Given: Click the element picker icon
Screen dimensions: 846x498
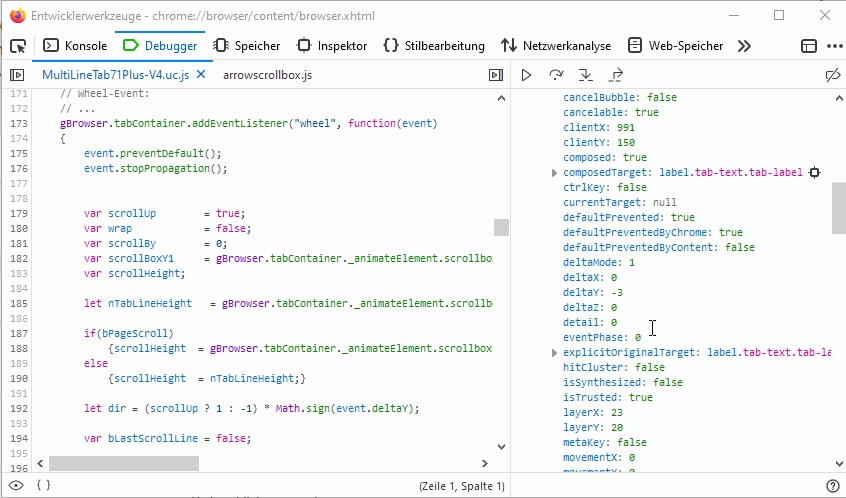Looking at the screenshot, I should tap(18, 46).
